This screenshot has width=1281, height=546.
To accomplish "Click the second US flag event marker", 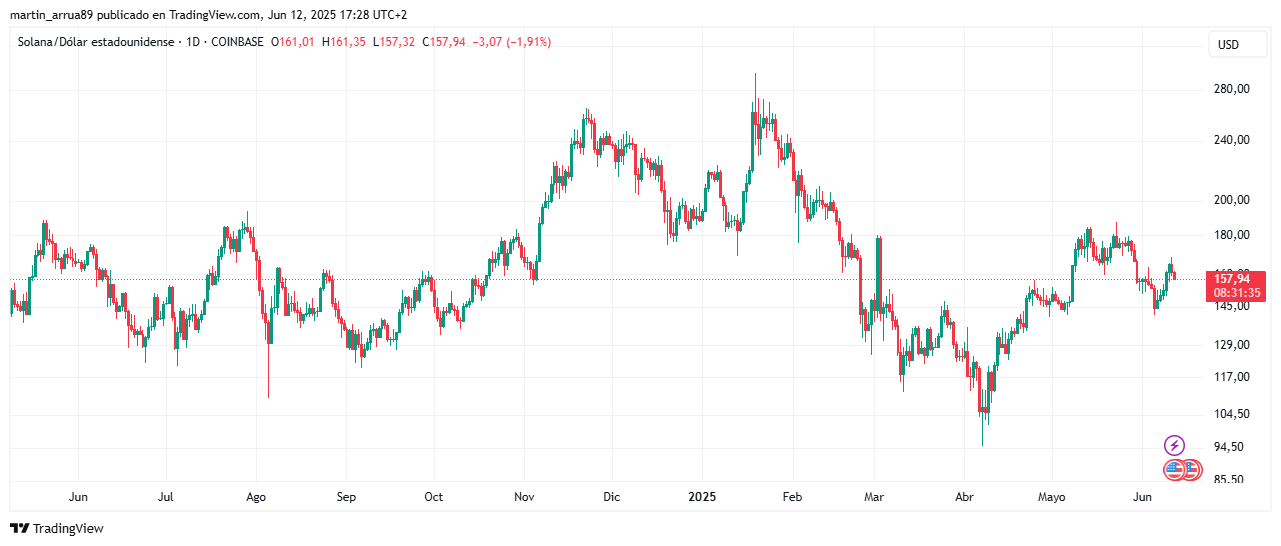I will [1190, 469].
